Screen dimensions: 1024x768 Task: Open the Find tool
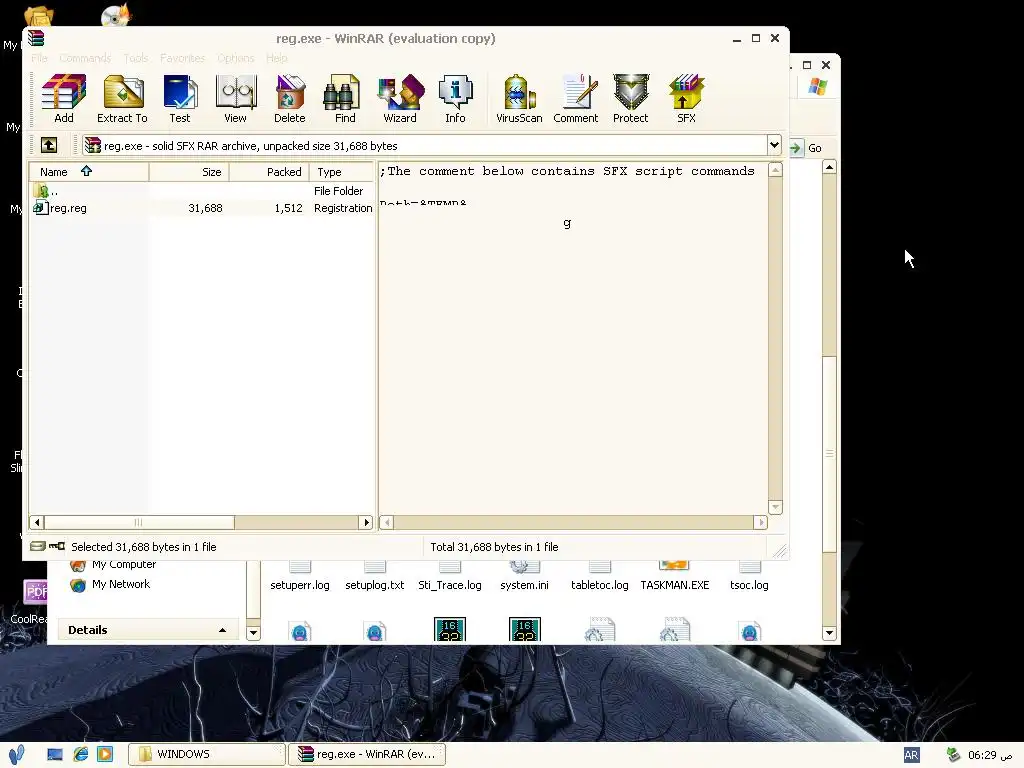click(x=345, y=99)
